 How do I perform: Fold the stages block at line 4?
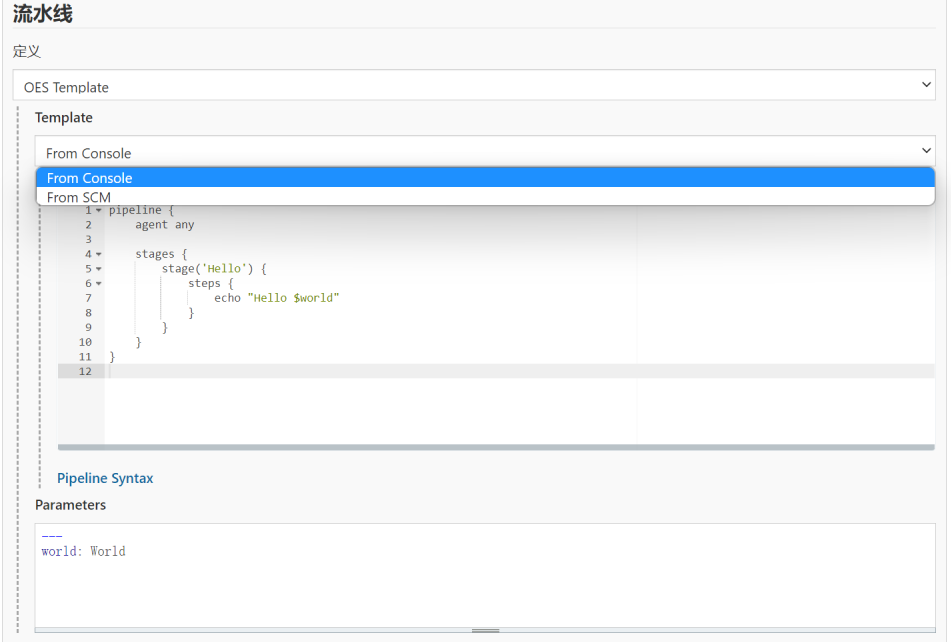pos(99,255)
